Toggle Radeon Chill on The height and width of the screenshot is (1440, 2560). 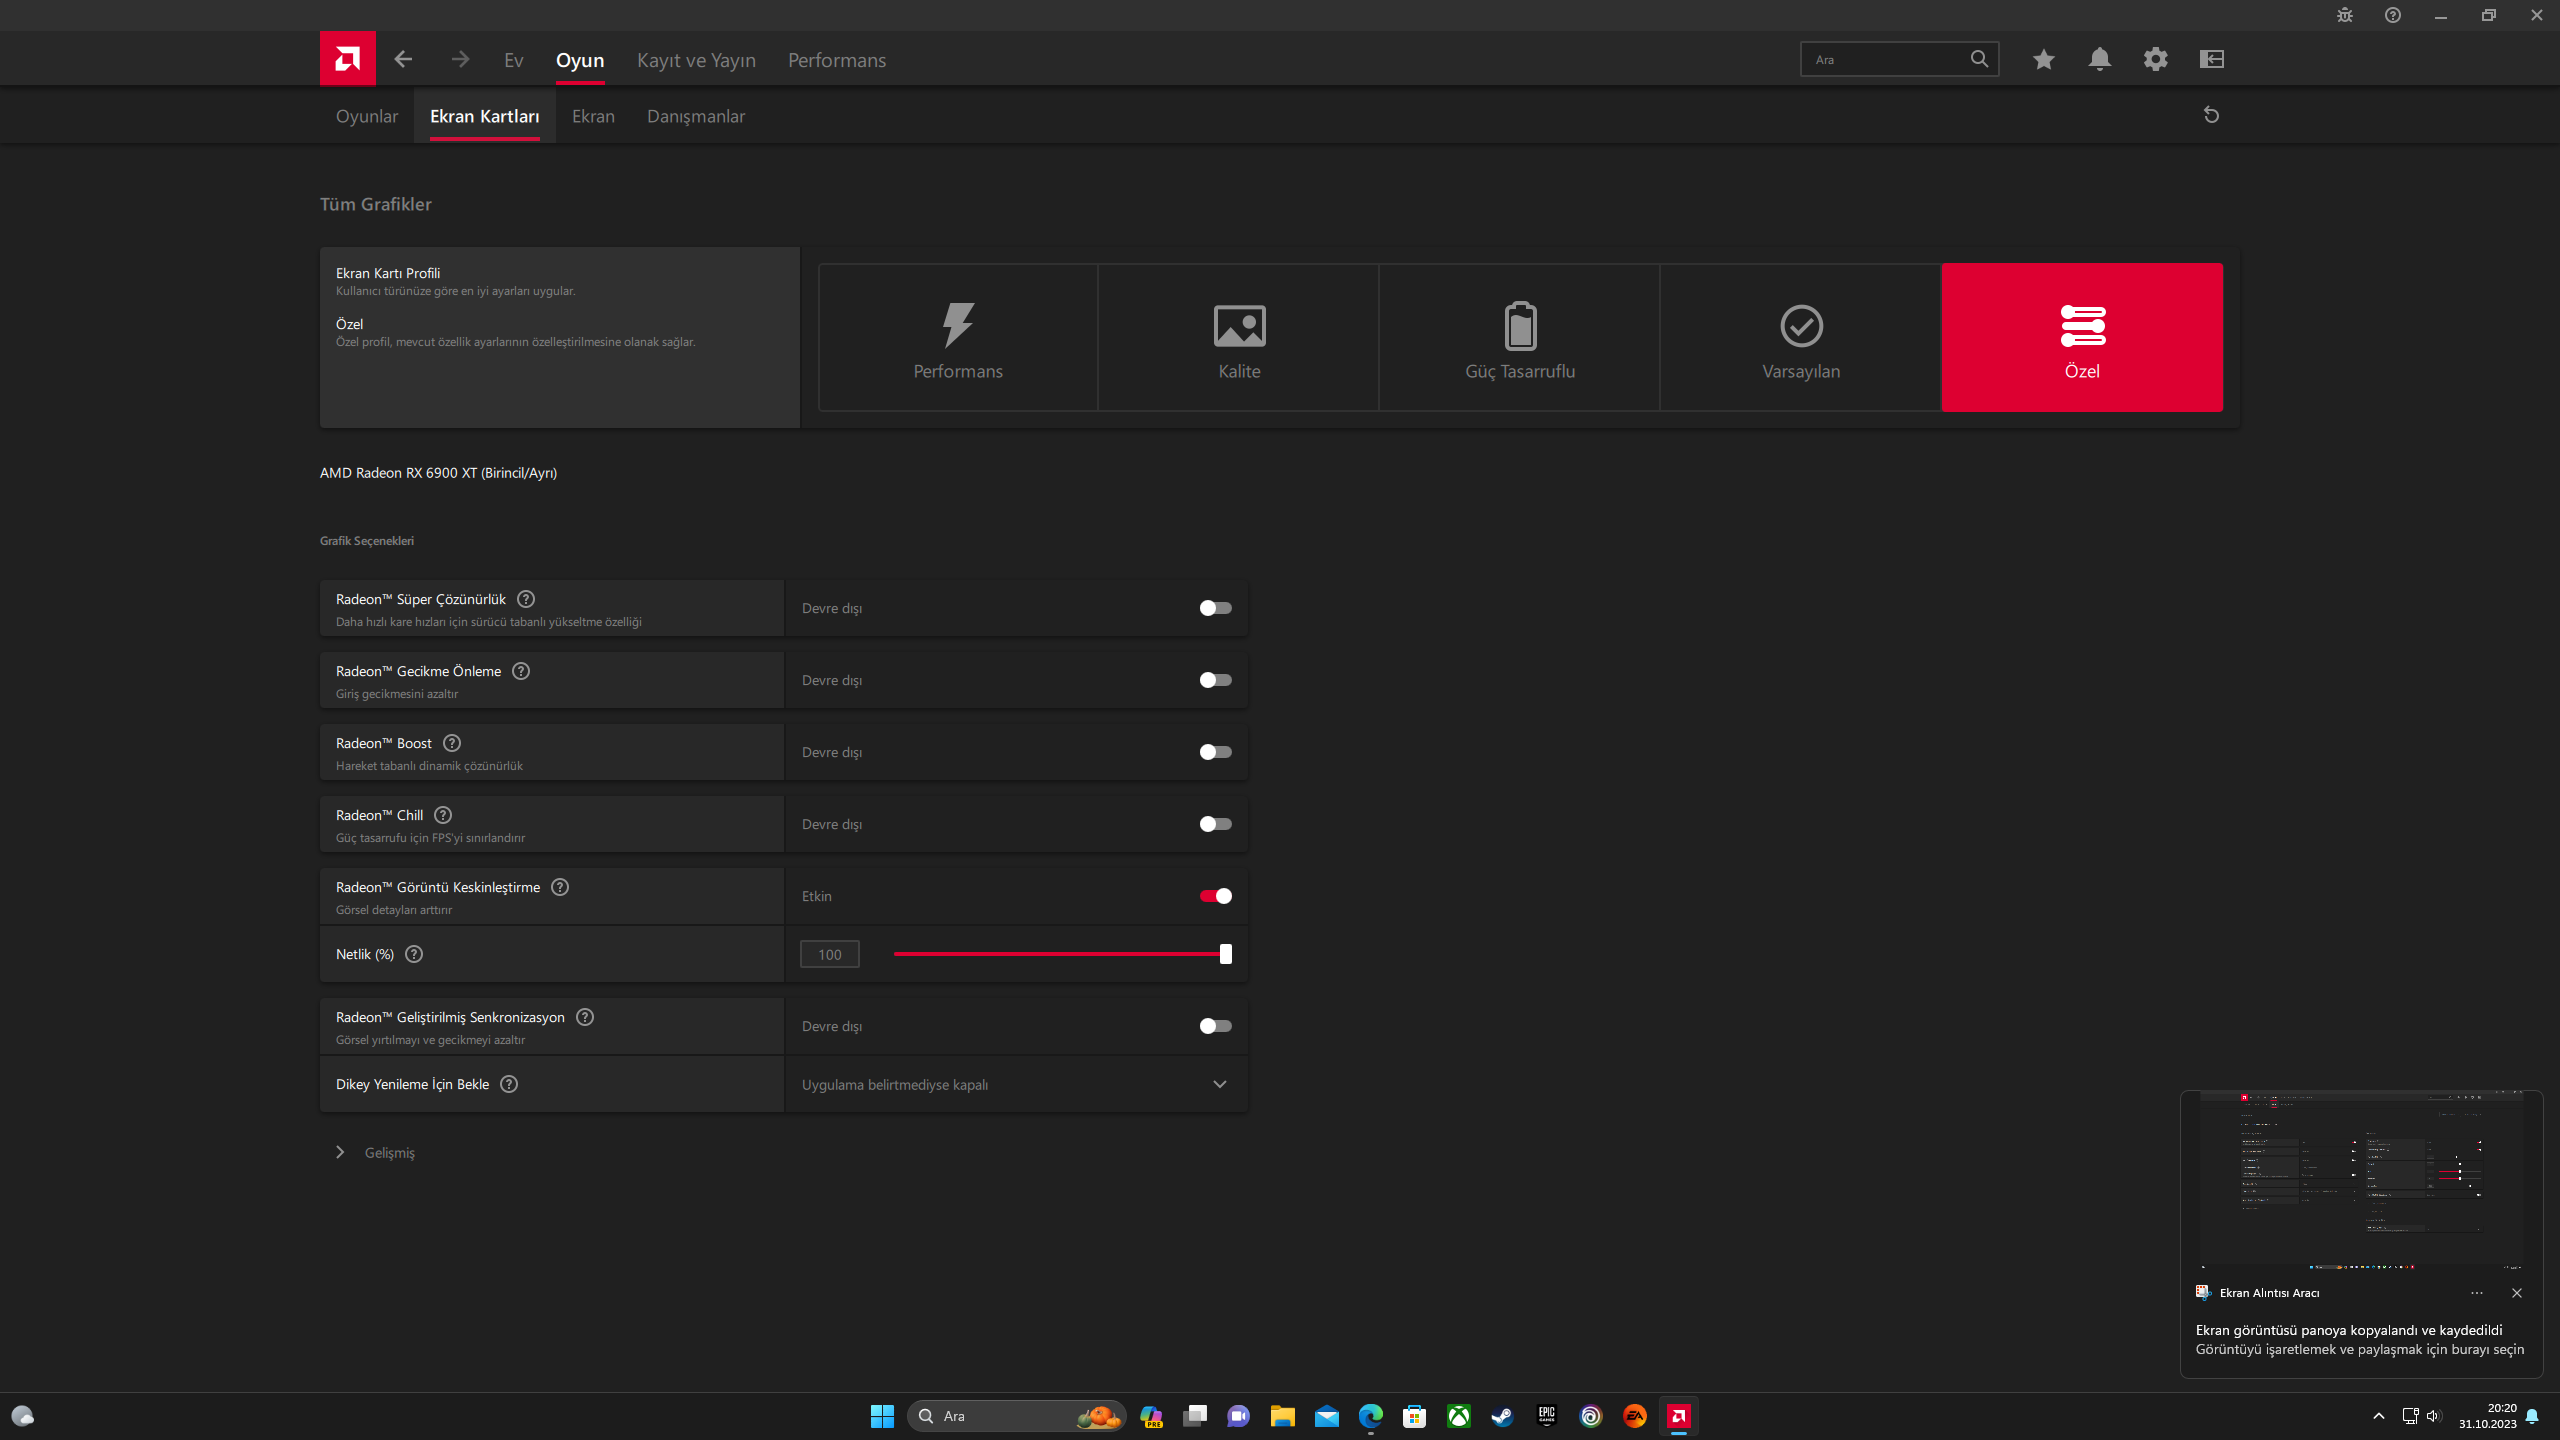[1215, 824]
